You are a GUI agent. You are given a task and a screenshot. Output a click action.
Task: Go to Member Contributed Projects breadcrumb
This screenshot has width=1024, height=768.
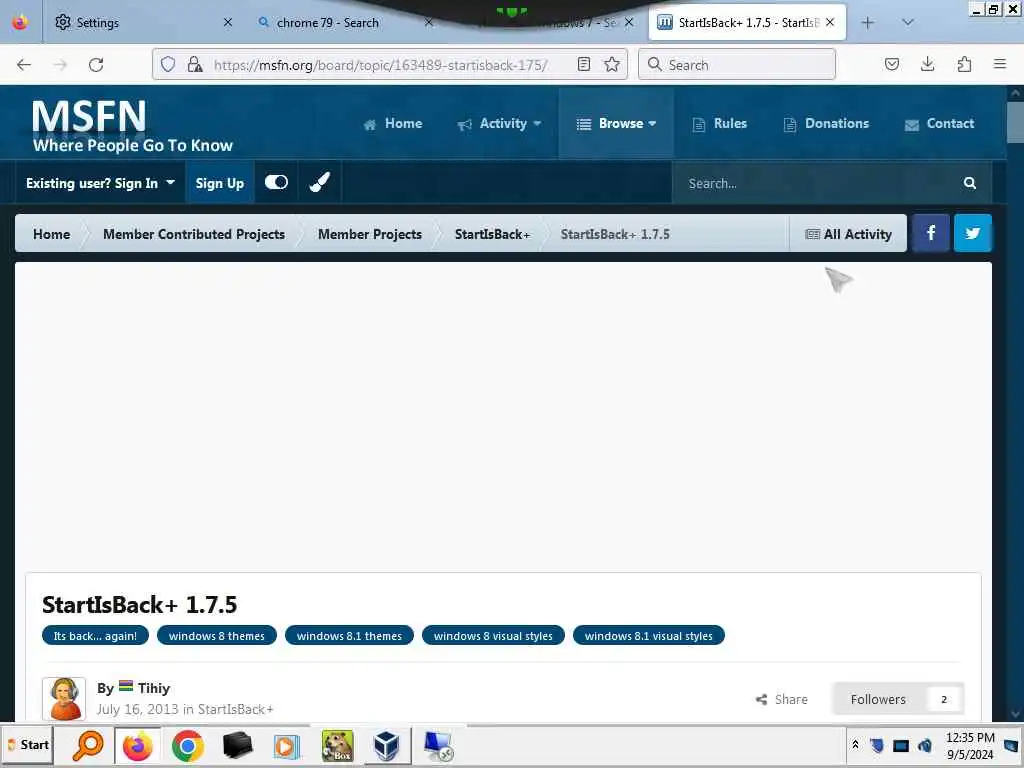click(x=194, y=234)
